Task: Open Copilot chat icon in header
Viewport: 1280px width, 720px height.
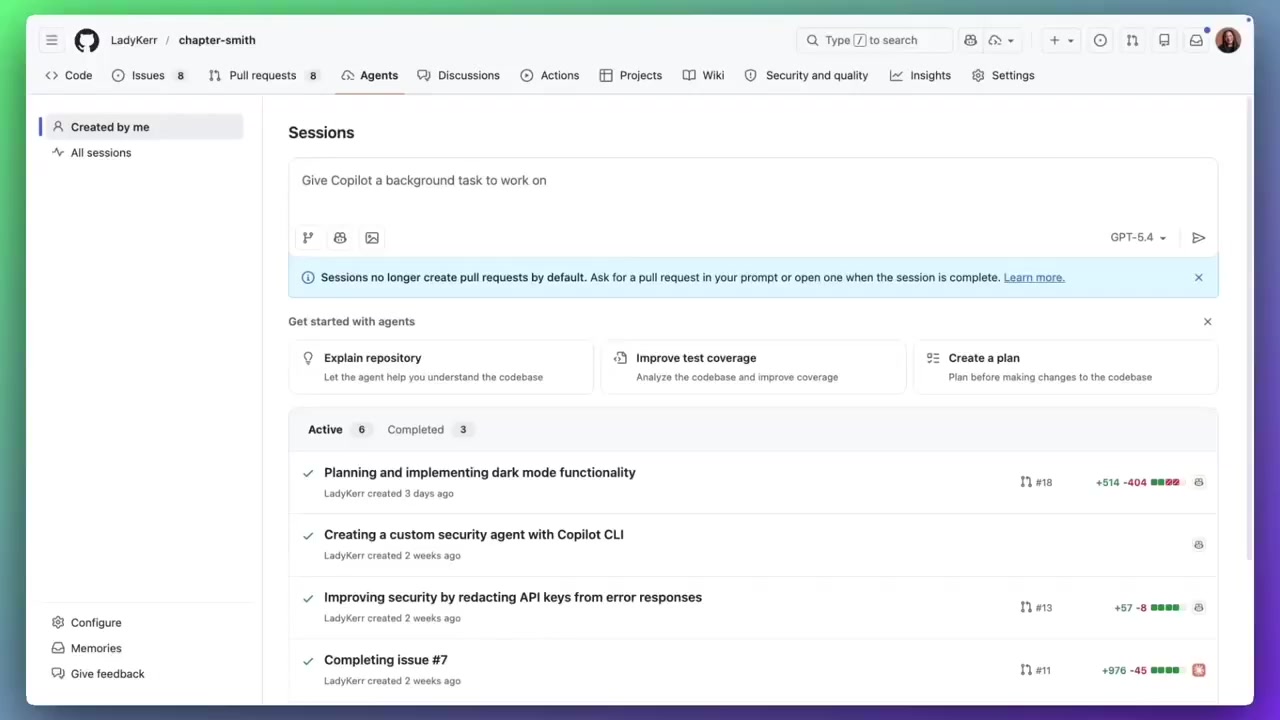Action: click(970, 40)
